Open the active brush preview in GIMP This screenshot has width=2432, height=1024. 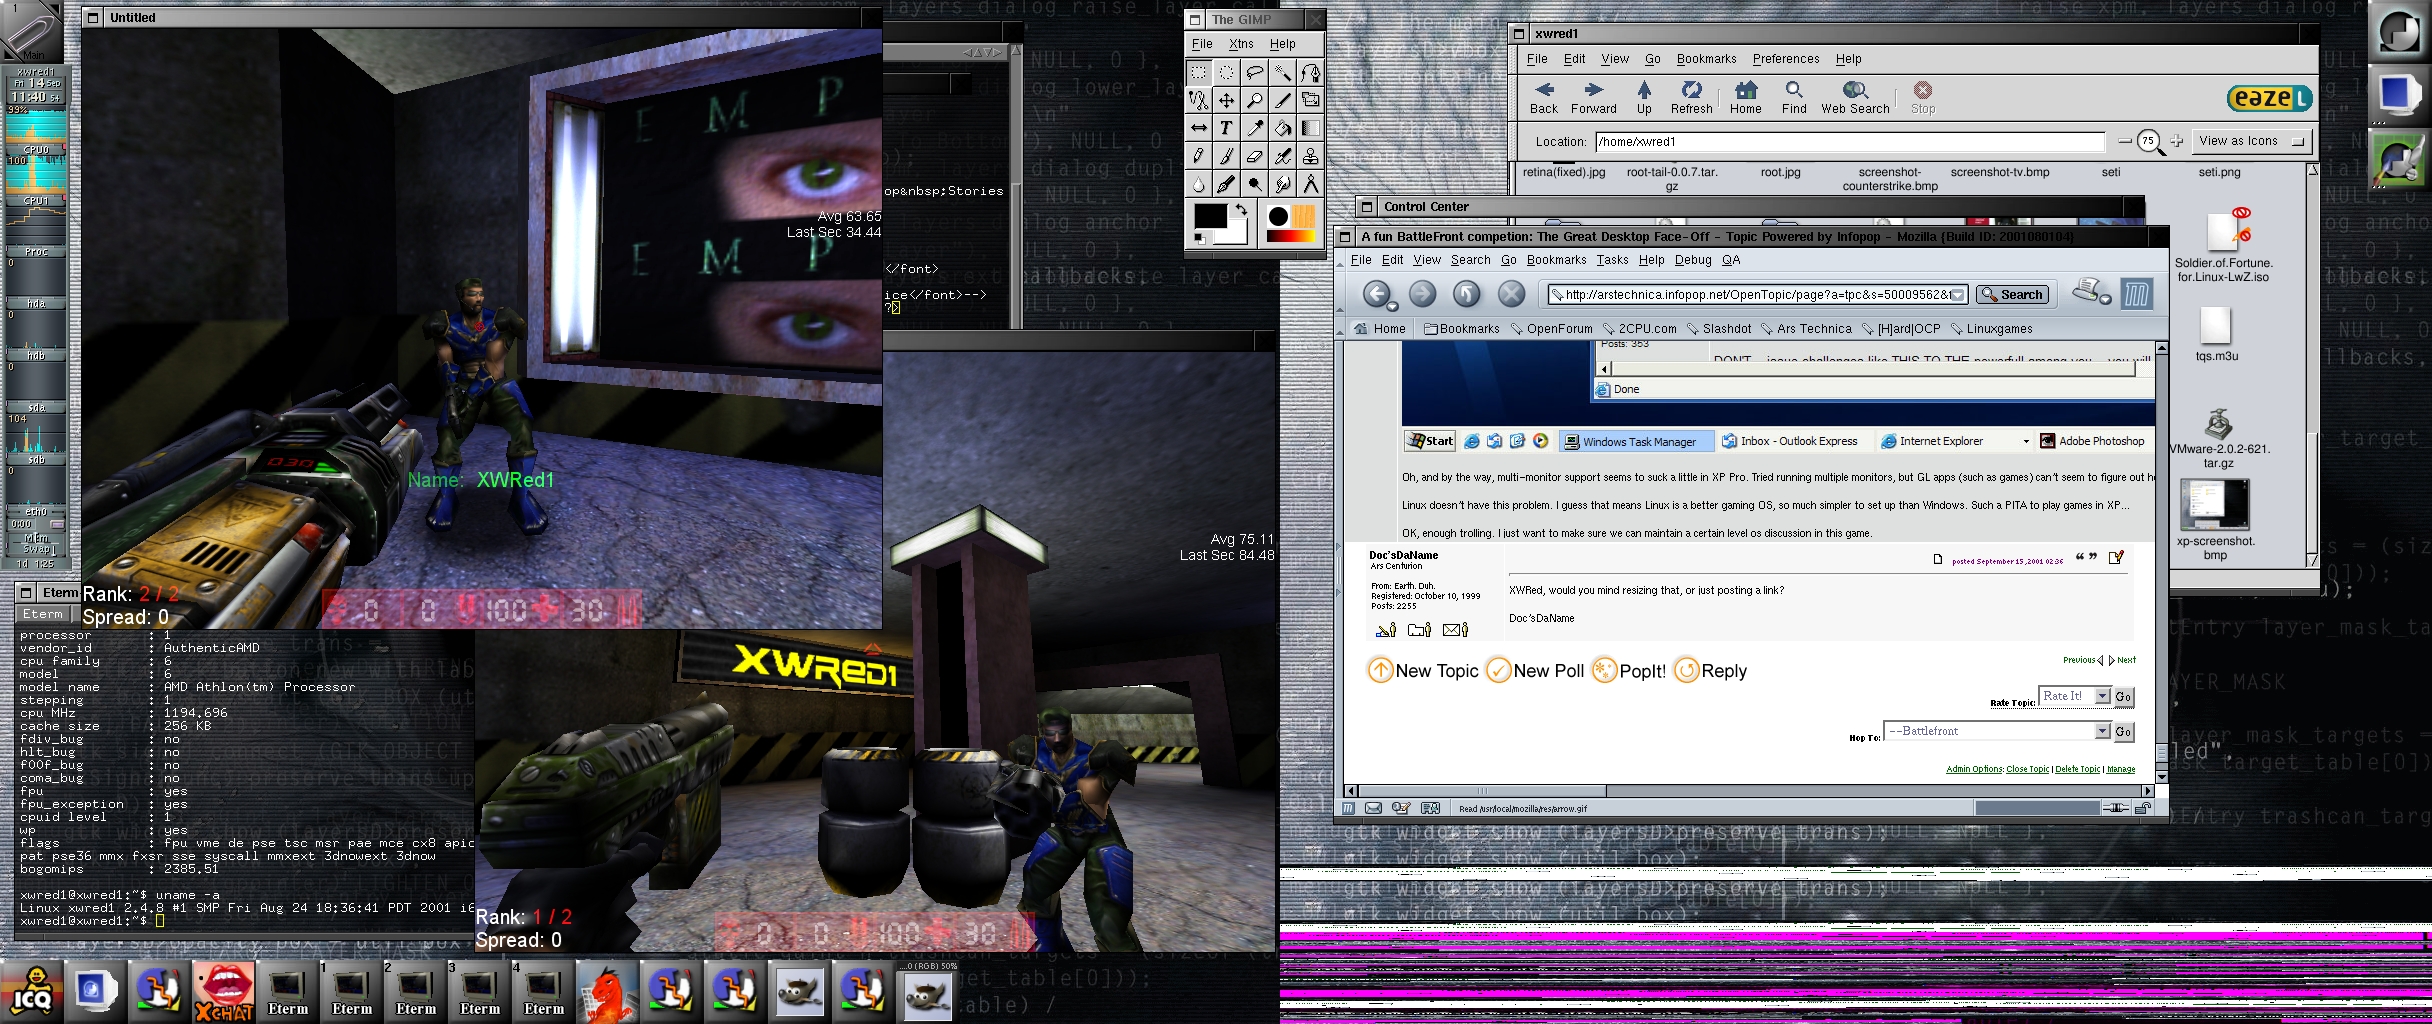click(x=1278, y=216)
